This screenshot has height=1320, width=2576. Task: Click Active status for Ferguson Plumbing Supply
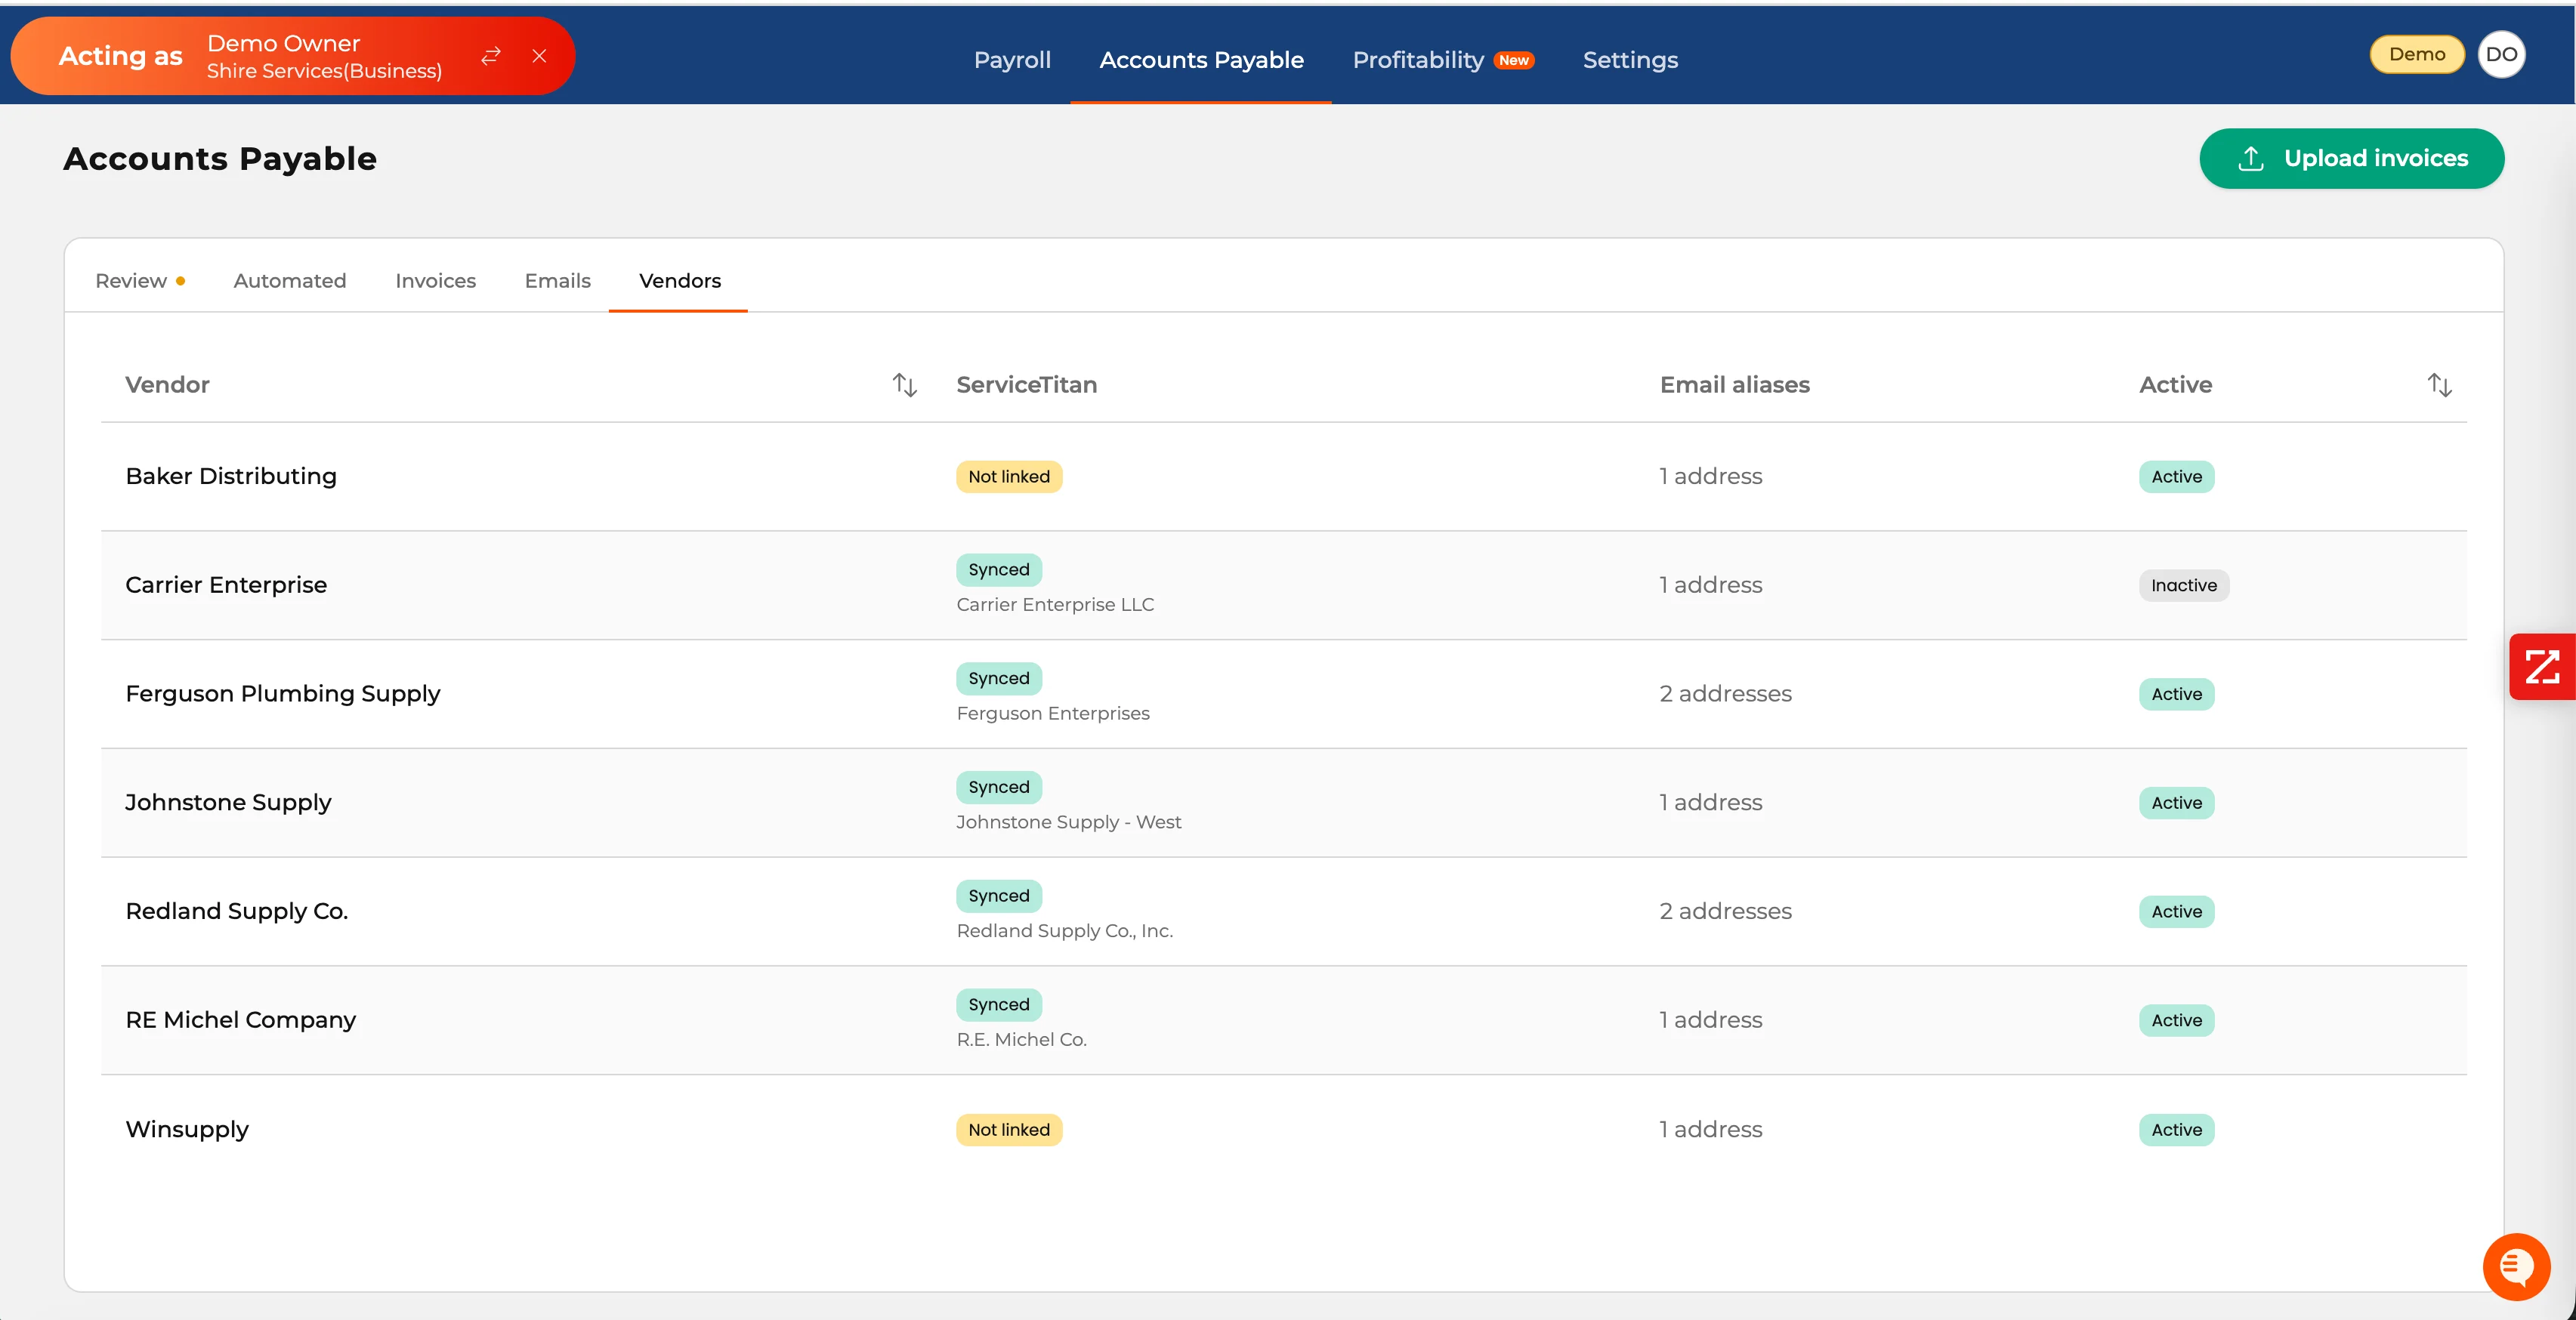[x=2176, y=694]
